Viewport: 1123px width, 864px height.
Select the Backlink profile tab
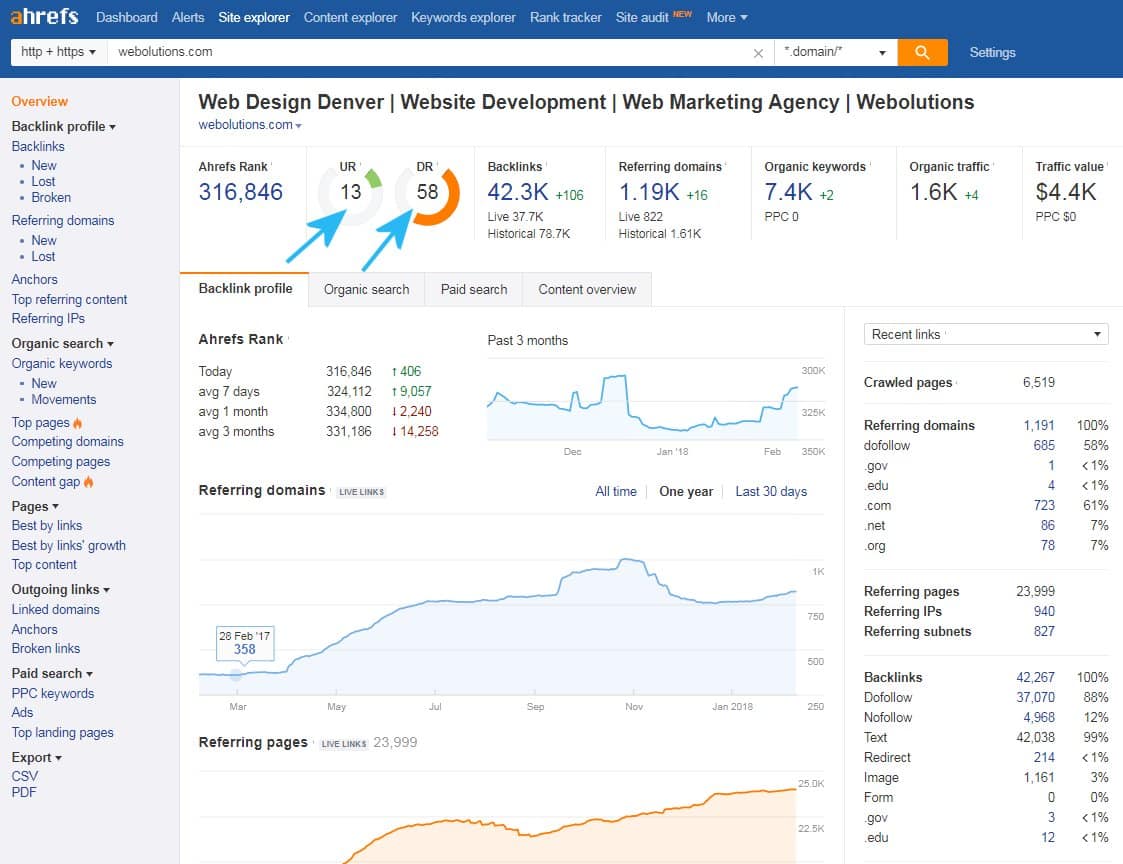[245, 289]
